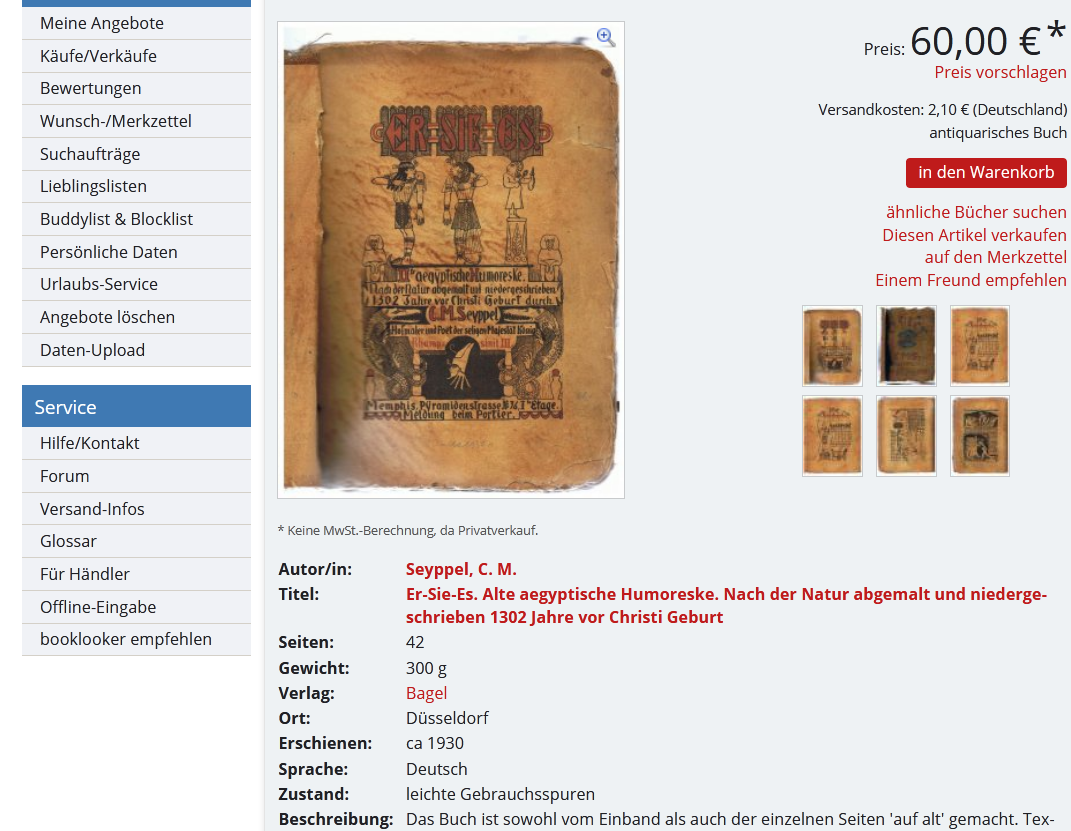Select the third thumbnail in top row
This screenshot has height=831, width=1071.
[x=979, y=346]
